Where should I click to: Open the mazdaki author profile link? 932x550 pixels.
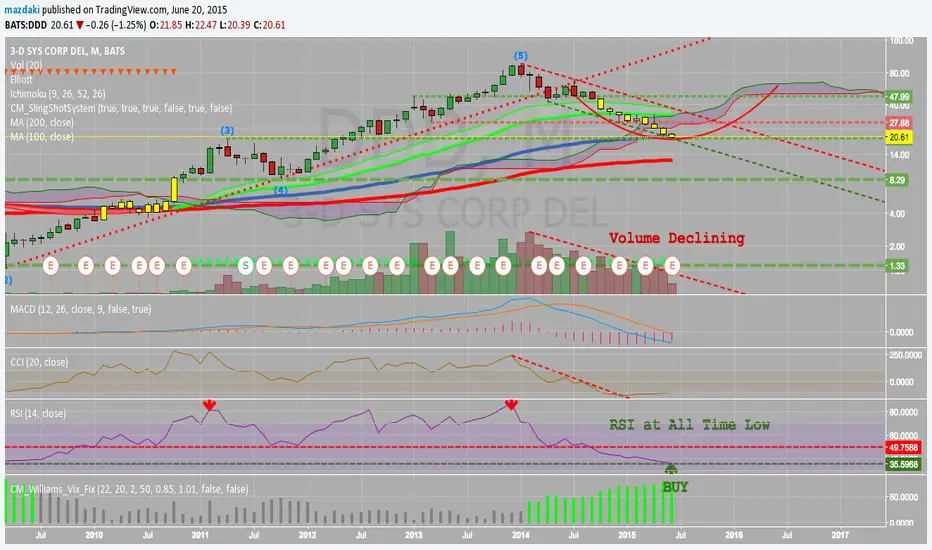coord(22,10)
